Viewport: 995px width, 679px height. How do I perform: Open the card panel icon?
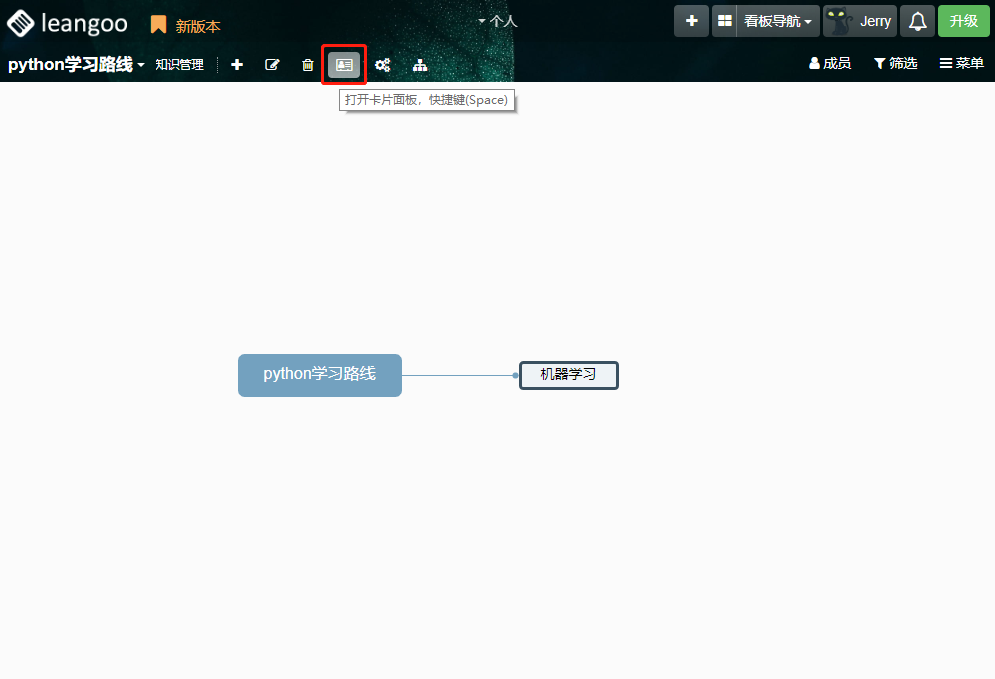(x=344, y=65)
